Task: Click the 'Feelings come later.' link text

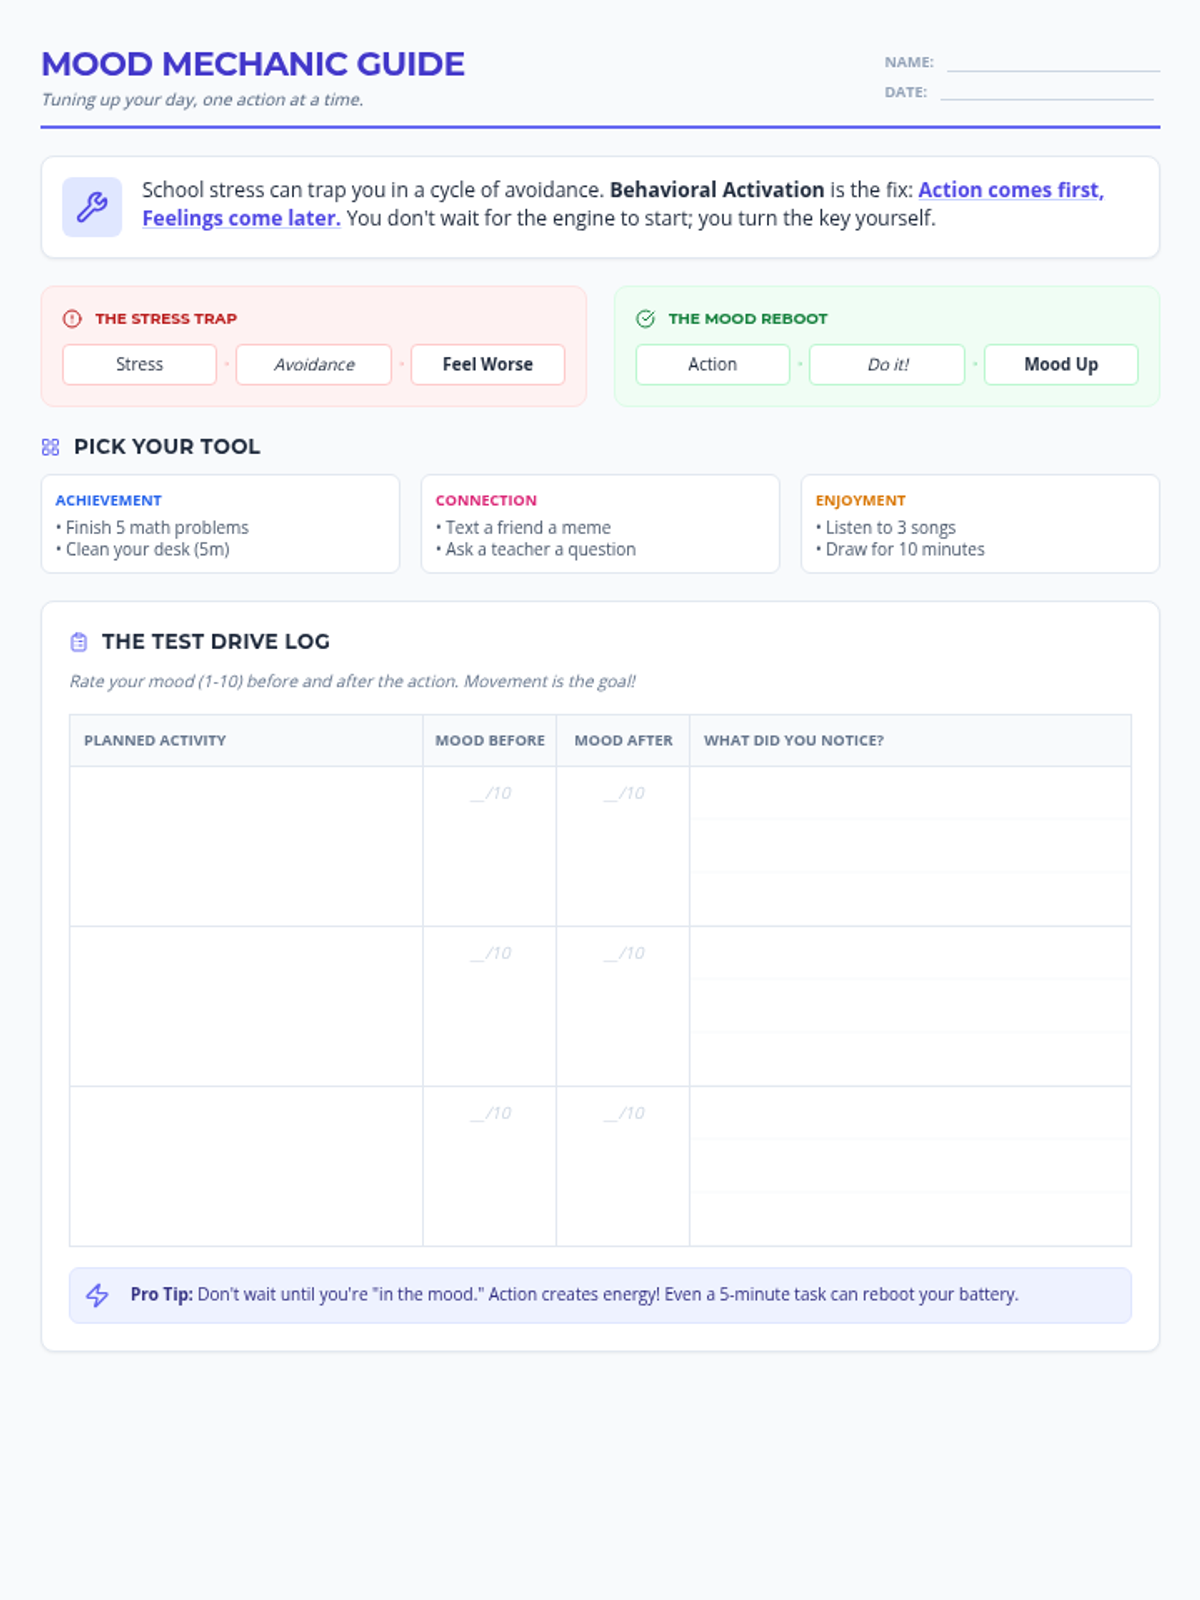Action: coord(241,218)
